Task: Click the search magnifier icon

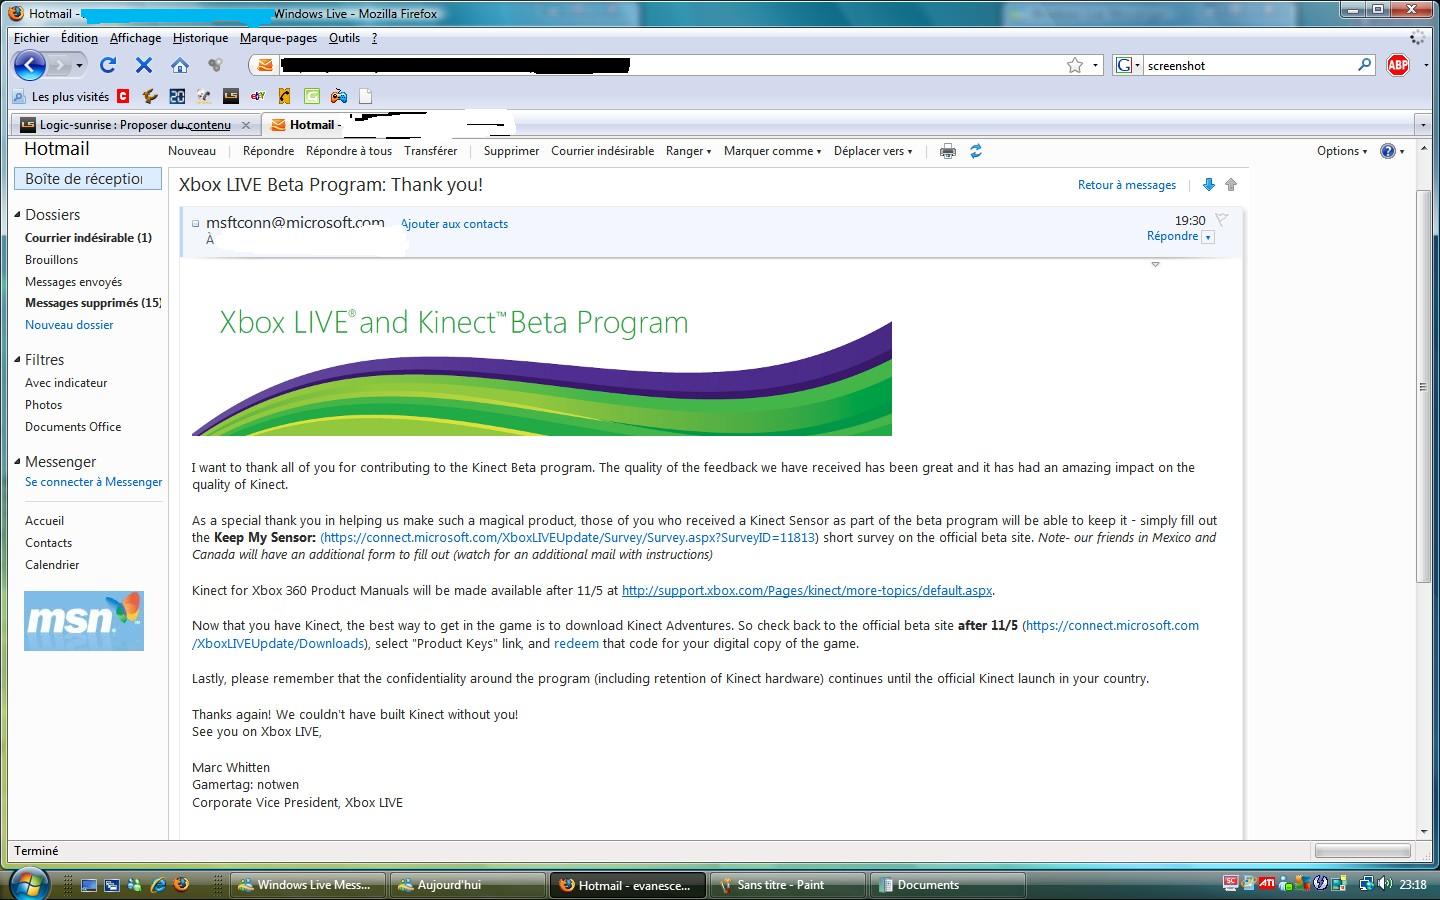Action: coord(1364,65)
